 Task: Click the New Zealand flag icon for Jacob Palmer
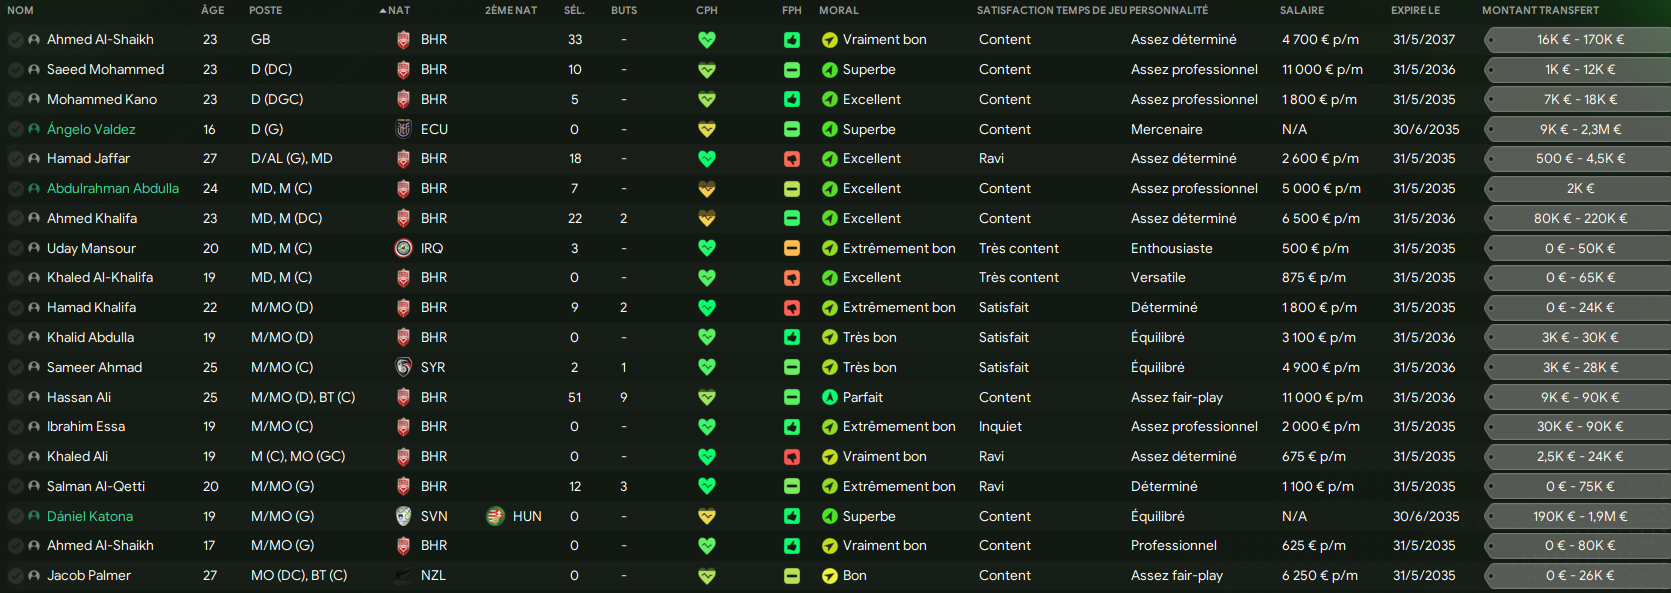coord(403,576)
